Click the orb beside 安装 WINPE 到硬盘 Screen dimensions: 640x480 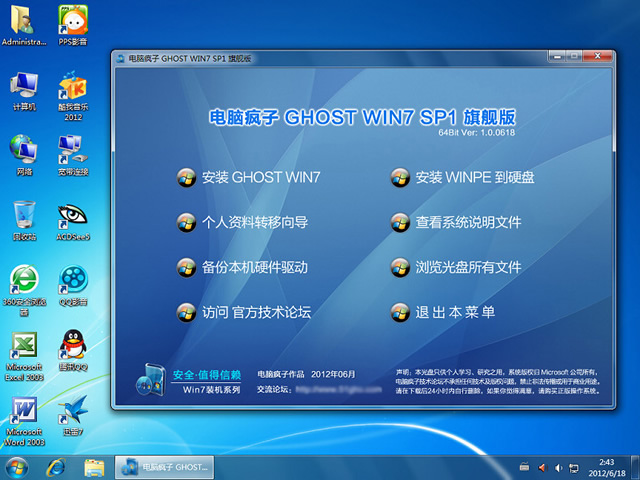coord(400,177)
